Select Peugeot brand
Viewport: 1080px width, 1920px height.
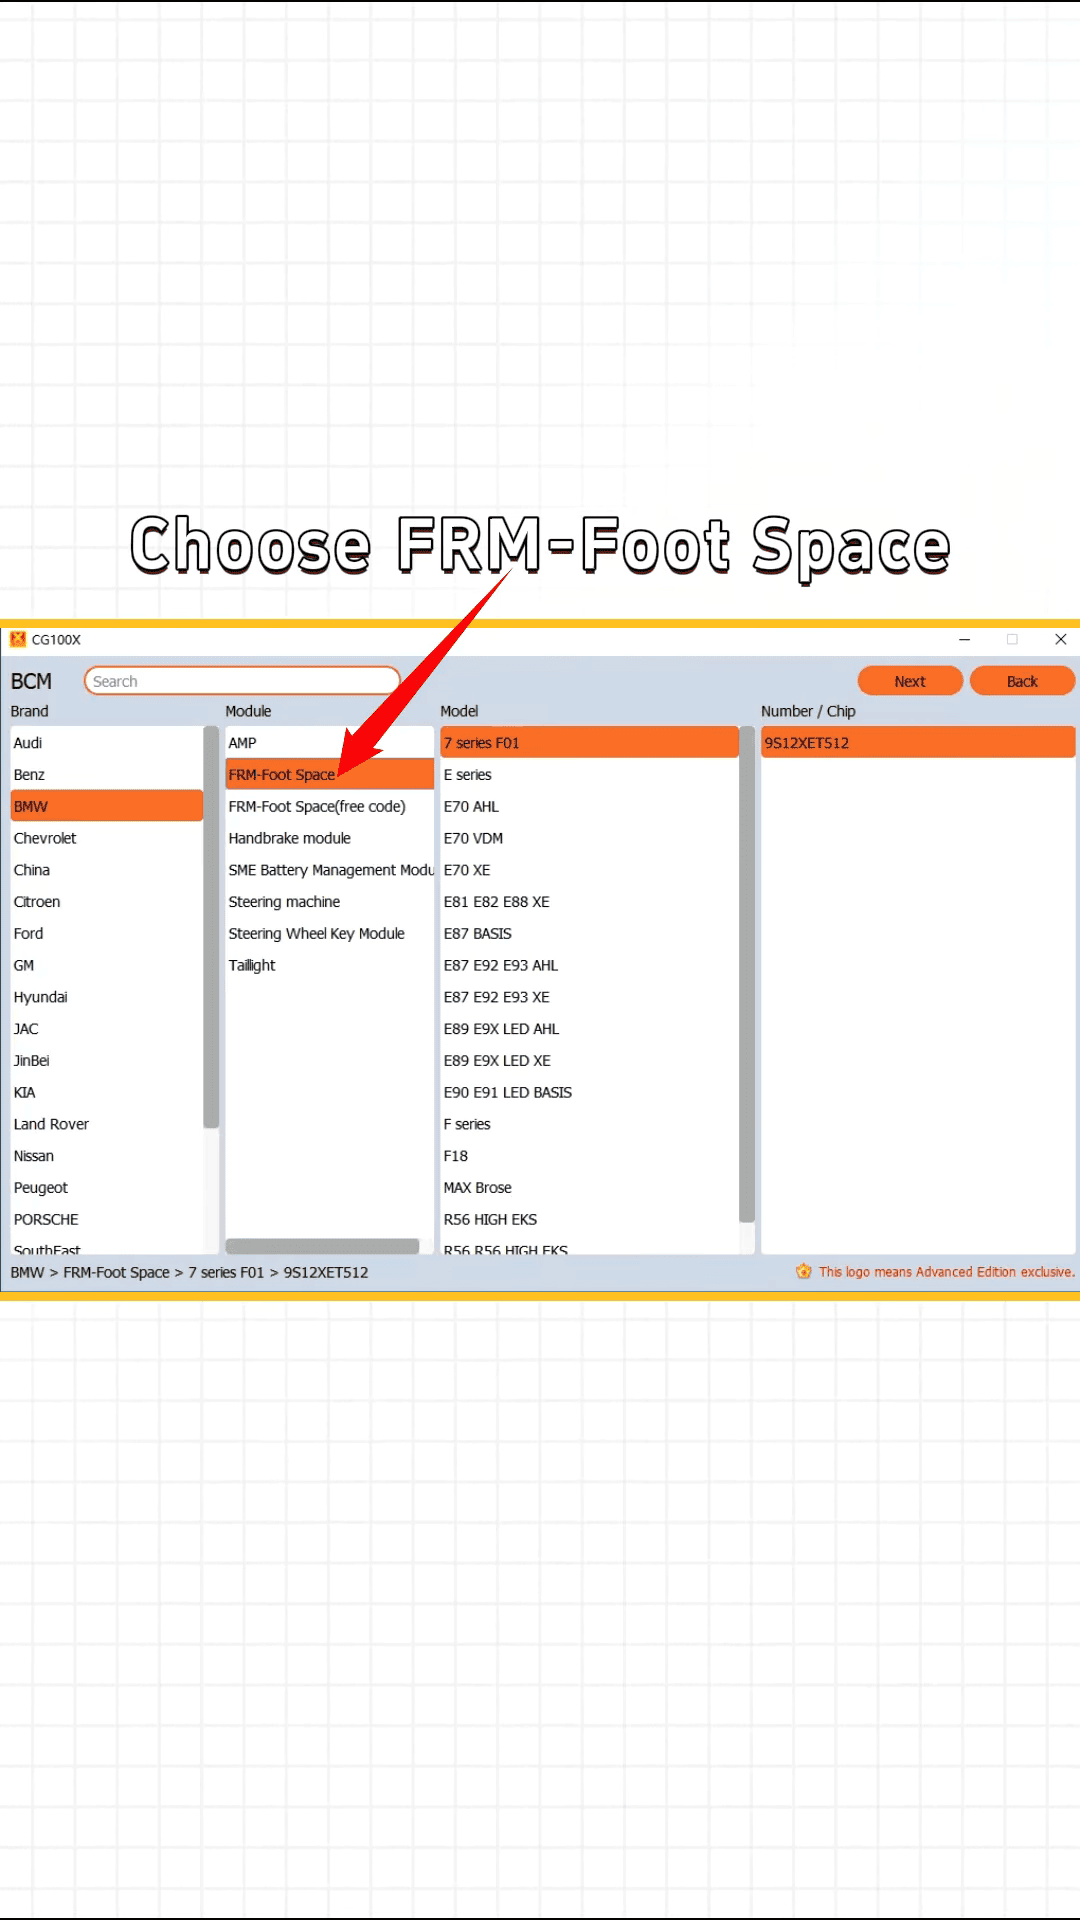tap(106, 1188)
